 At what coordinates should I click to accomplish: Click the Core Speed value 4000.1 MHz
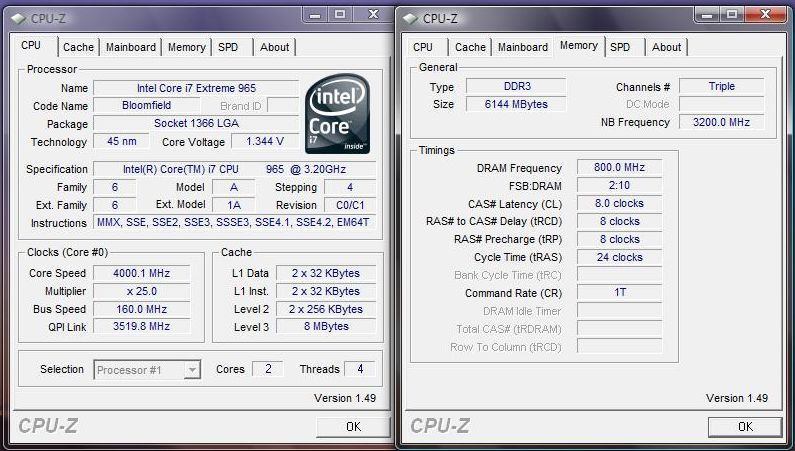click(141, 273)
